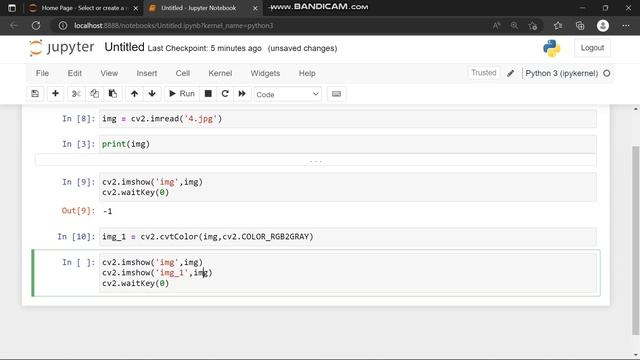This screenshot has width=640, height=360.
Task: Copy selected cells icon
Action: pos(94,94)
